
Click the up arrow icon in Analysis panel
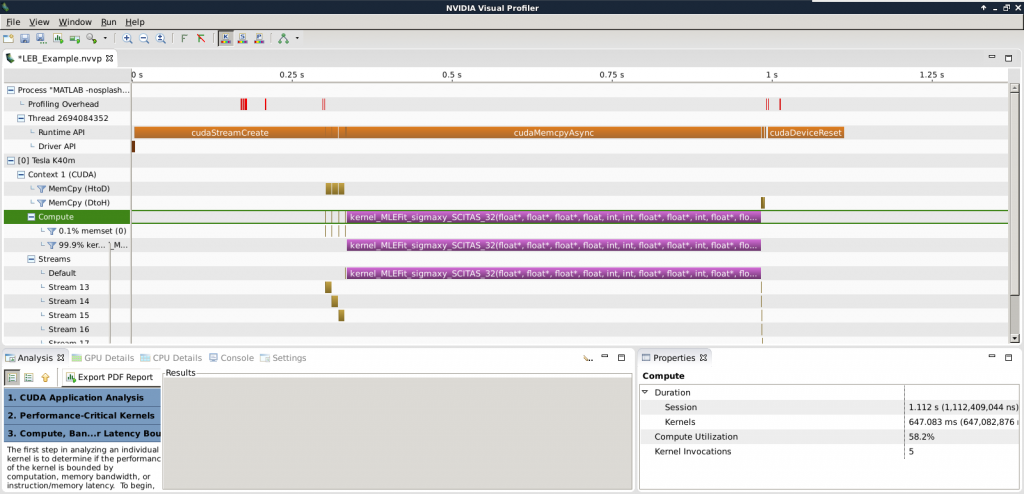point(45,377)
